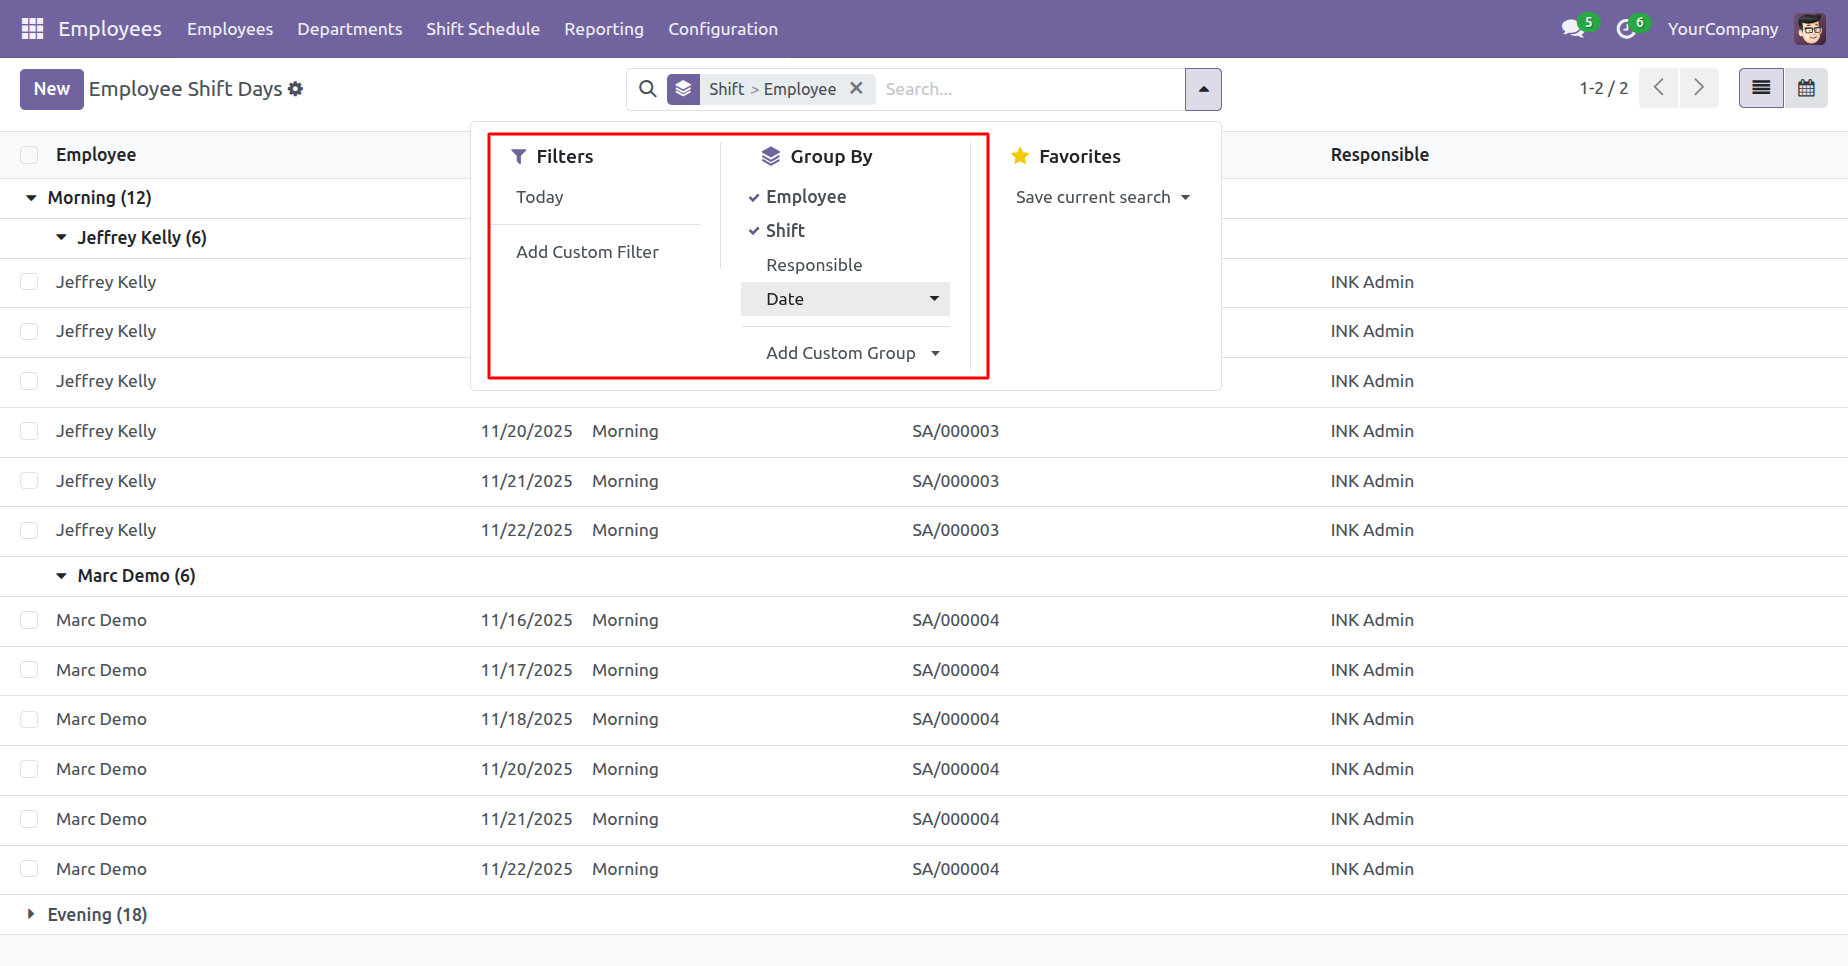The image size is (1848, 966).
Task: Switch to list view
Action: point(1761,88)
